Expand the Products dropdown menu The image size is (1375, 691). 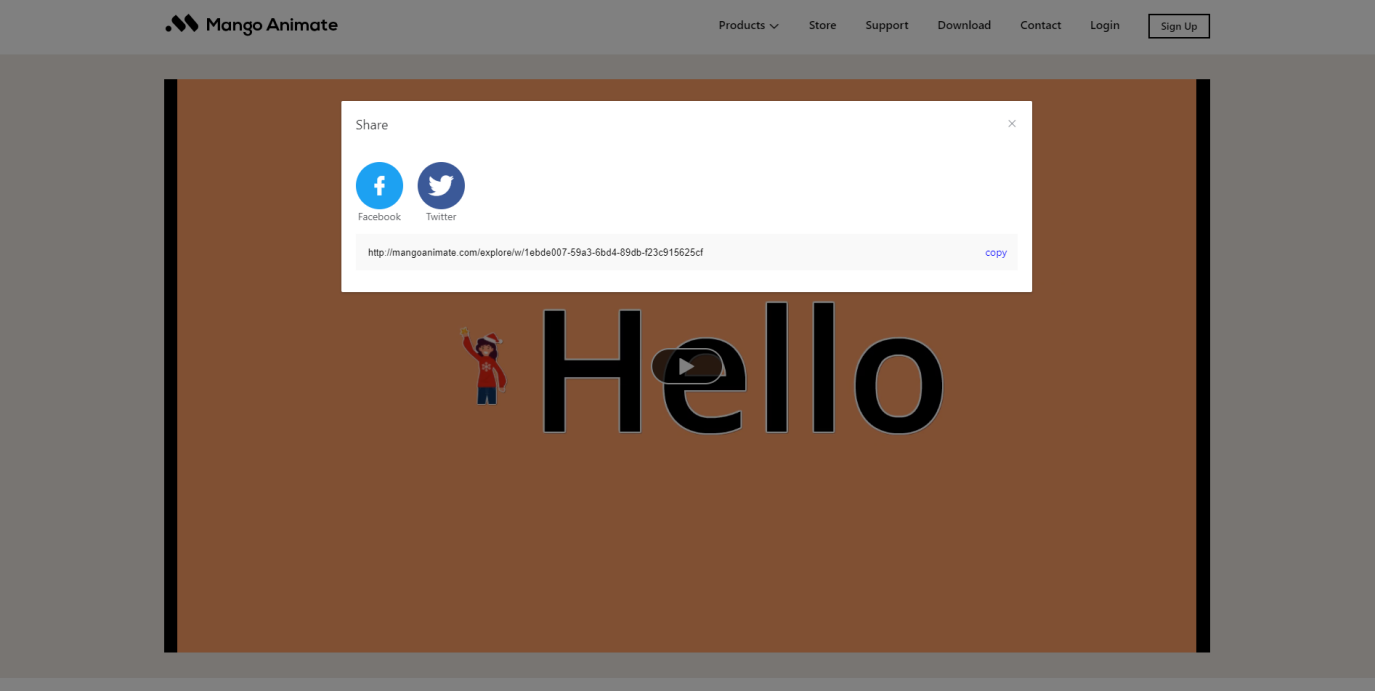coord(748,26)
